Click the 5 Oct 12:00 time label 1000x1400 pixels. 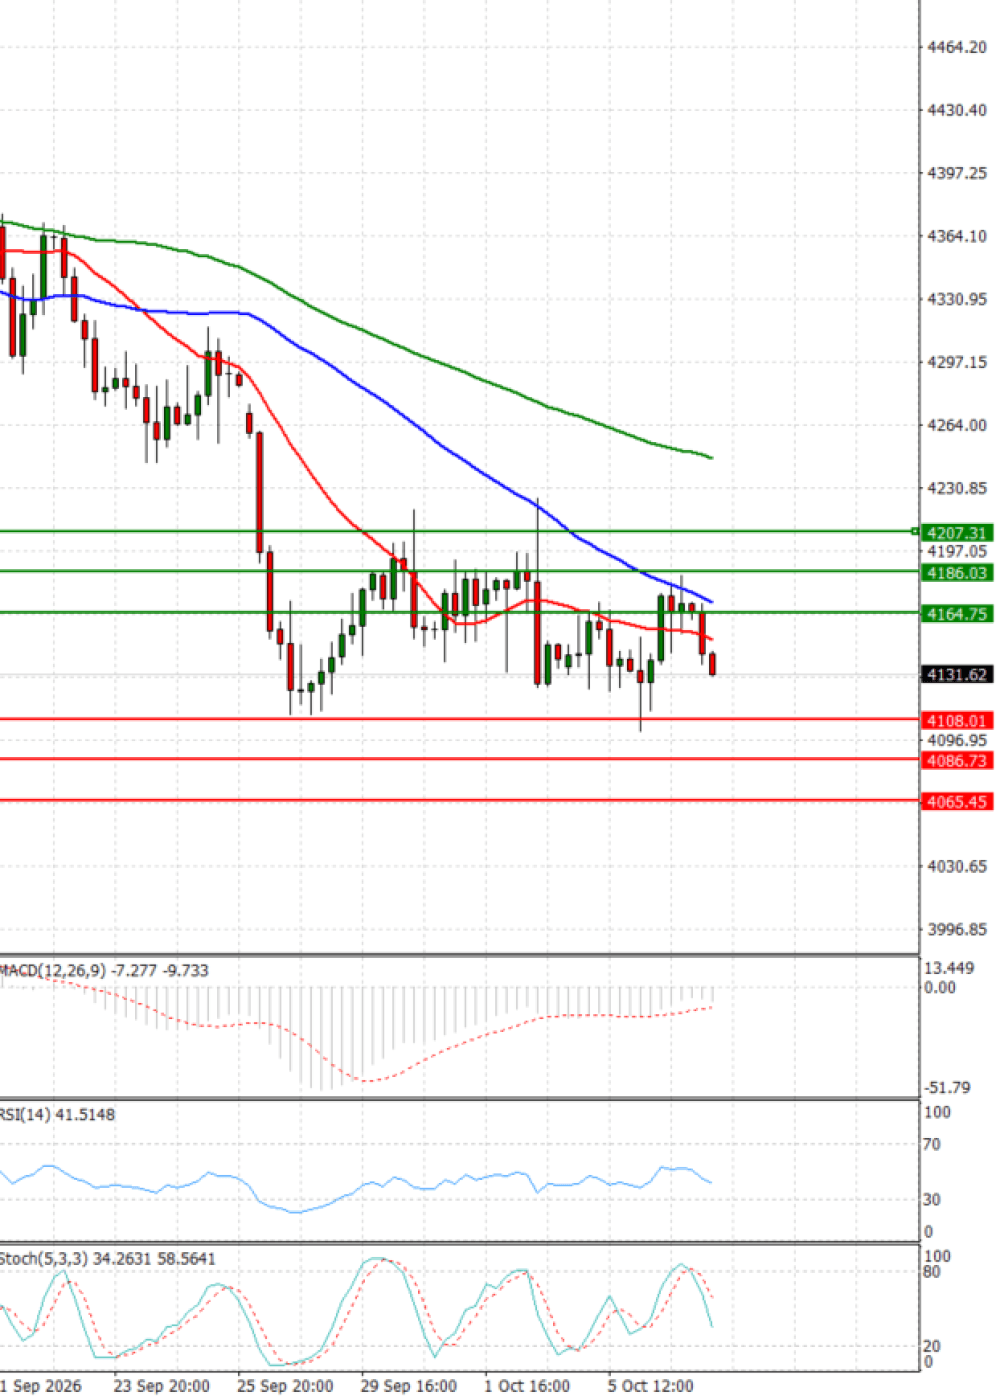tap(650, 1386)
